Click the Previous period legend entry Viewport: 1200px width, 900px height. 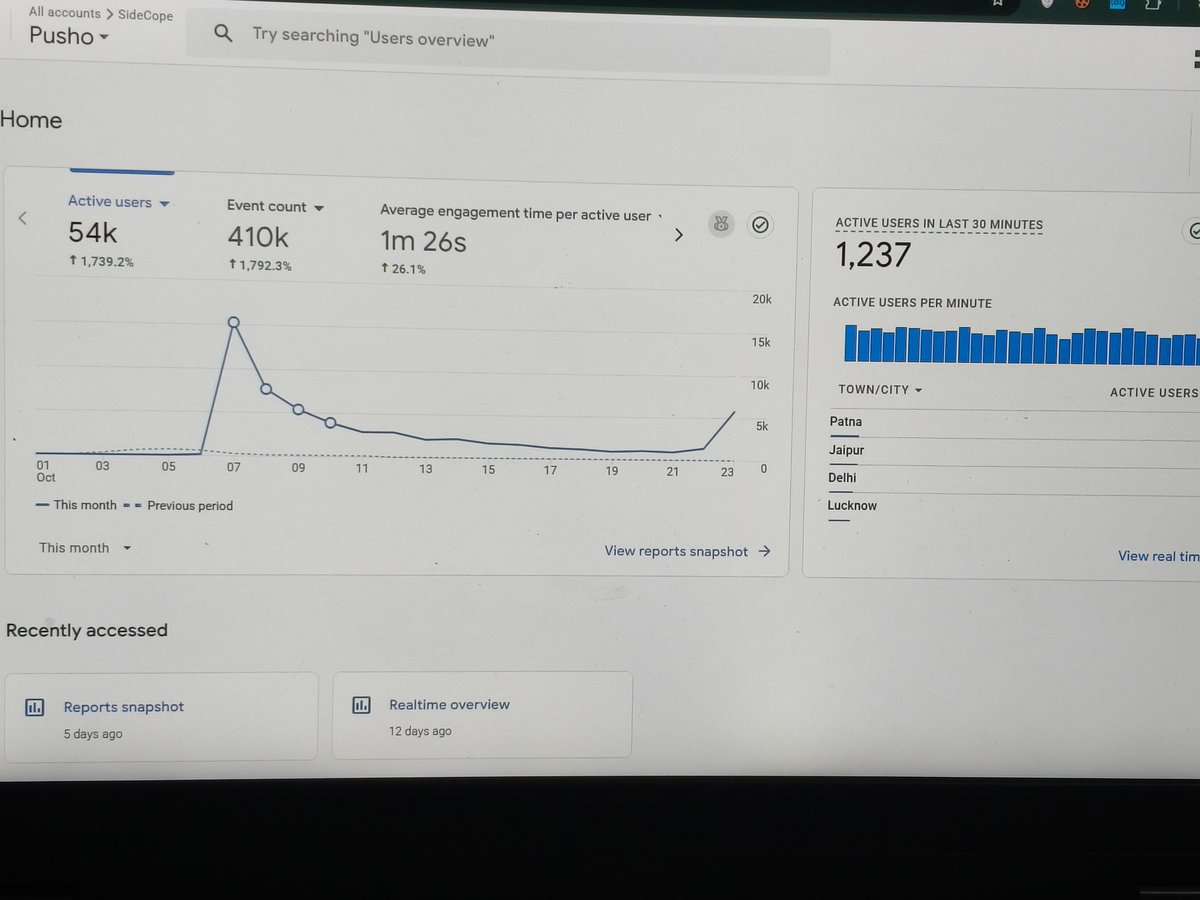tap(178, 506)
